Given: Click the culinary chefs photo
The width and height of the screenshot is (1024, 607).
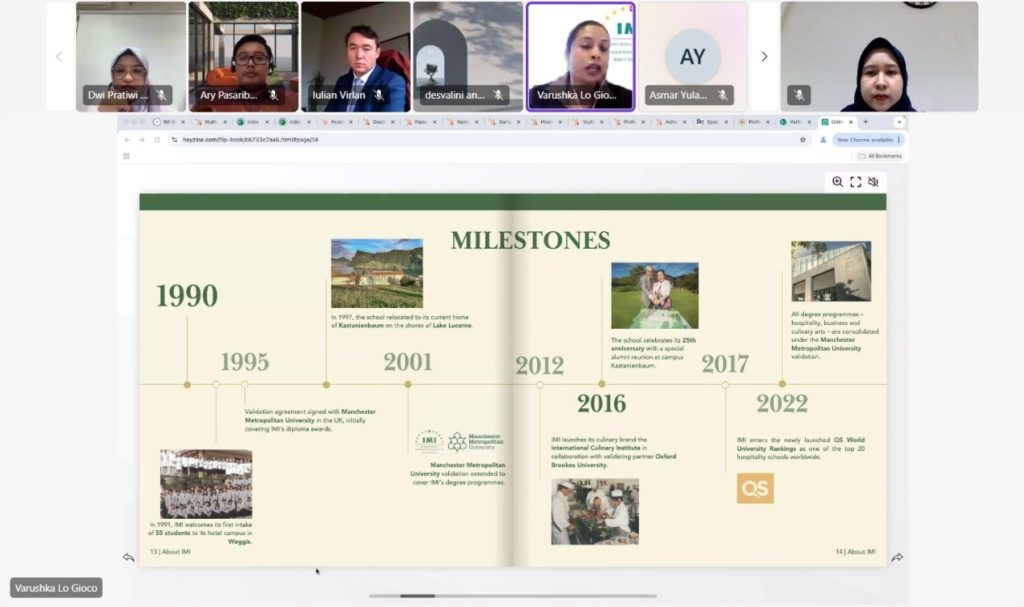Looking at the screenshot, I should pos(595,512).
